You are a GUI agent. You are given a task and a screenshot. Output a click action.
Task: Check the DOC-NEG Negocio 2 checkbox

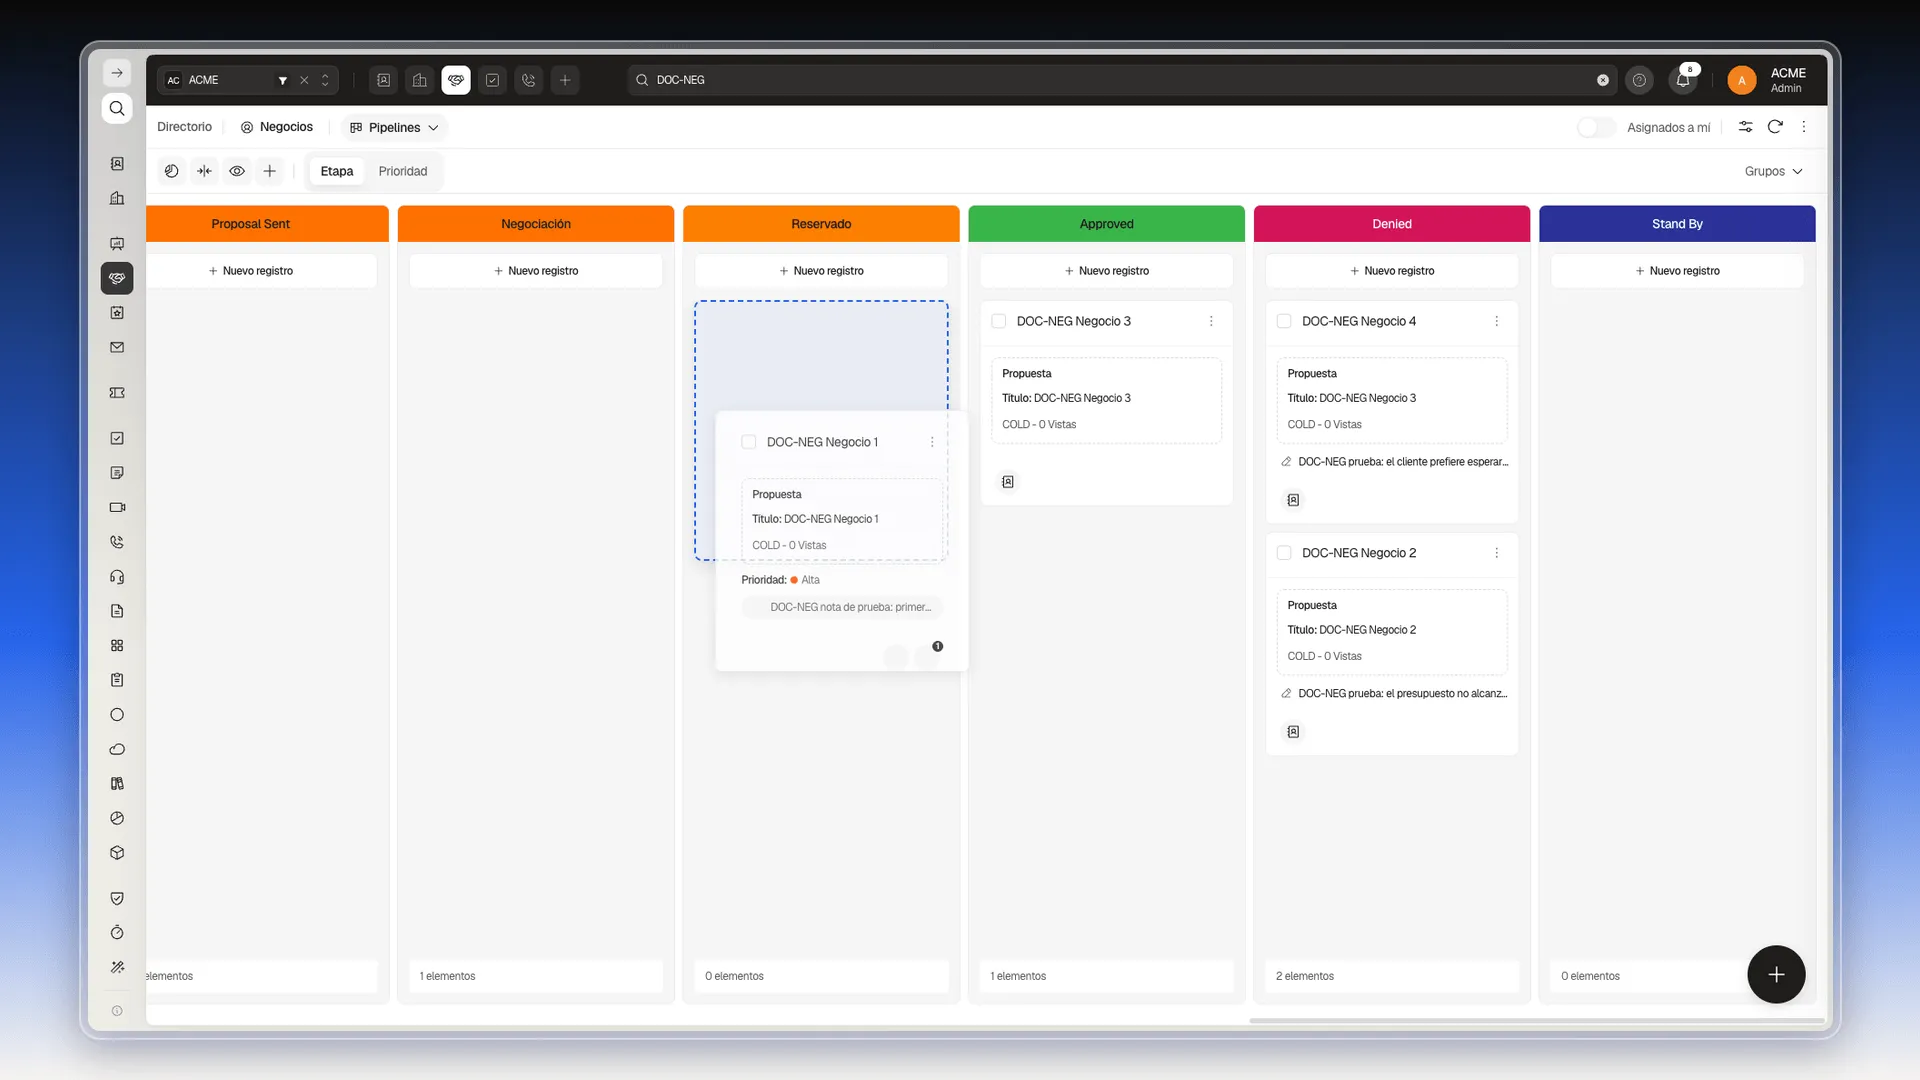pyautogui.click(x=1284, y=553)
